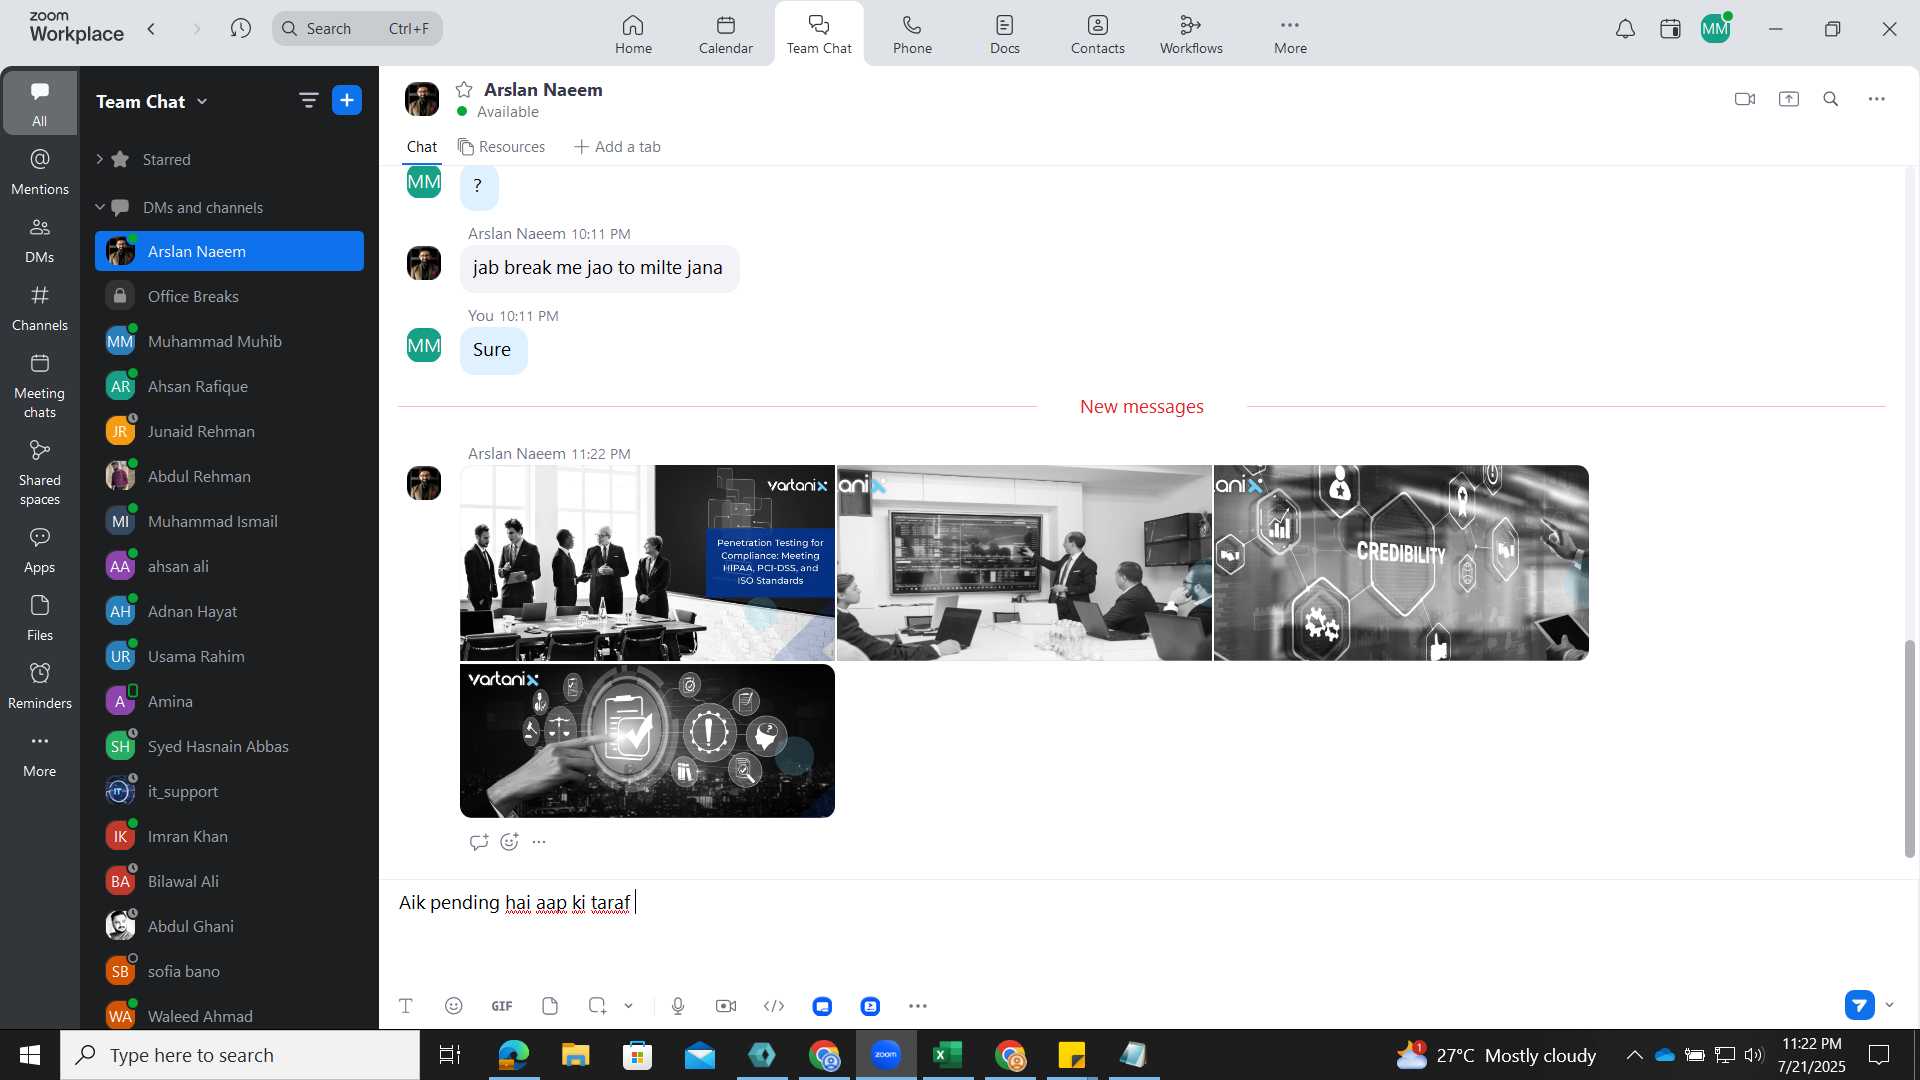Reply in thread to the image message
The height and width of the screenshot is (1080, 1920).
[x=479, y=842]
